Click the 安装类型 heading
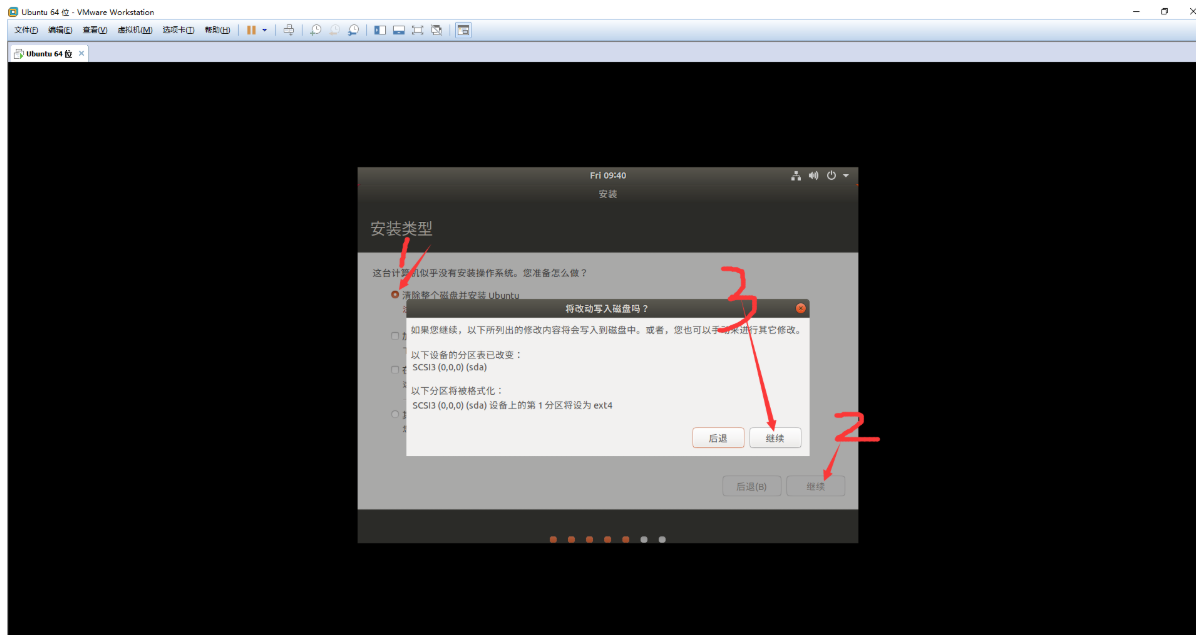The image size is (1196, 635). pyautogui.click(x=401, y=229)
